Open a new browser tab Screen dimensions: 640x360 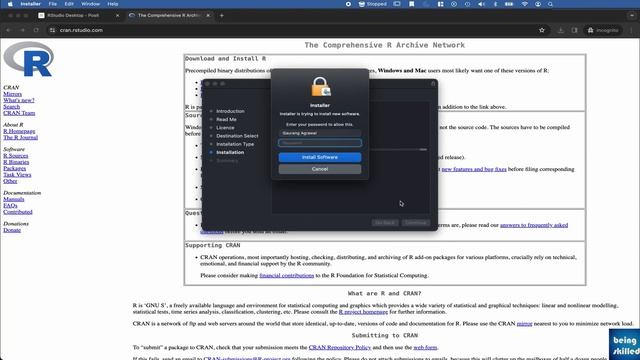[222, 16]
